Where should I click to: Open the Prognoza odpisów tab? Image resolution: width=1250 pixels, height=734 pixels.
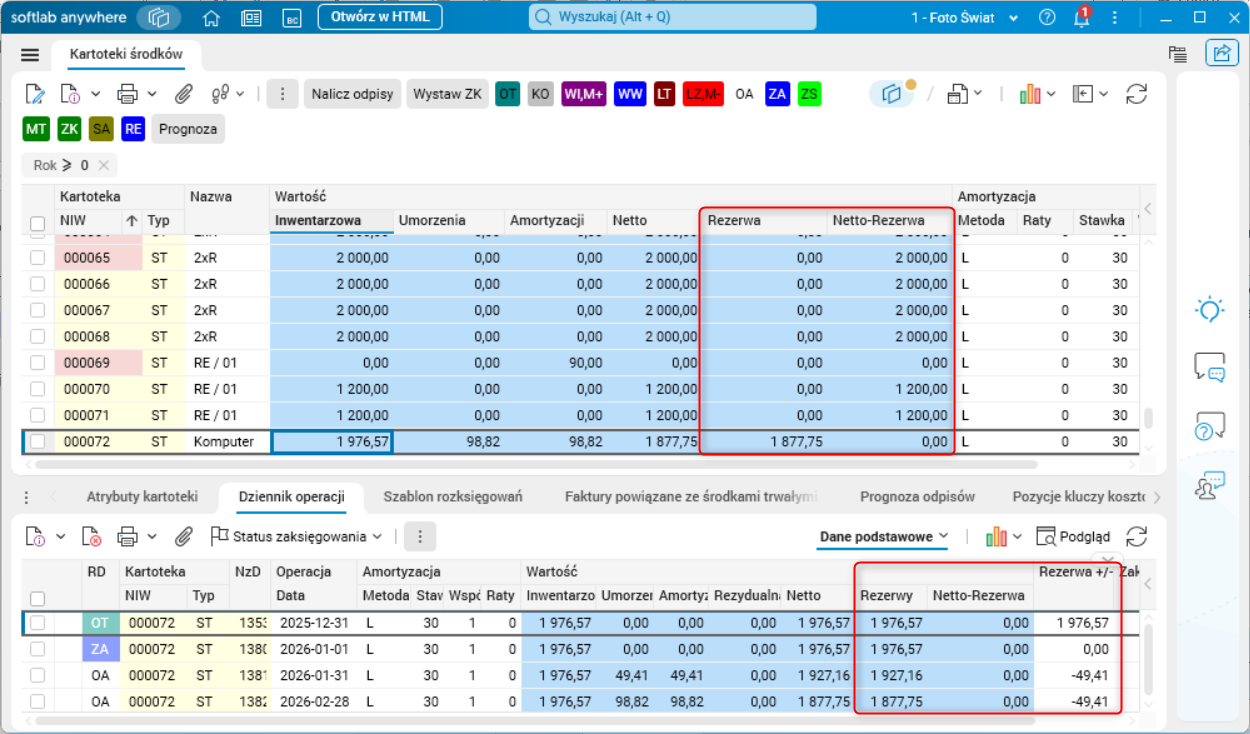click(917, 496)
